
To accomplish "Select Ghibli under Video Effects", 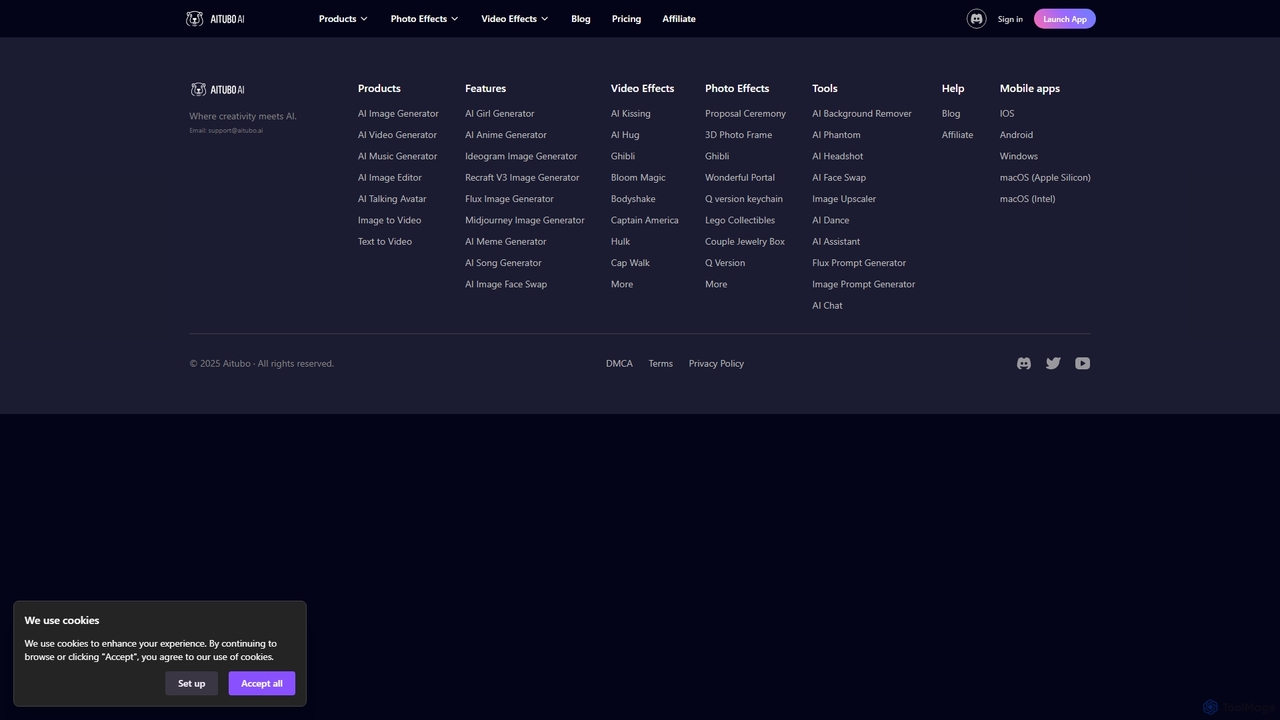I will click(x=623, y=156).
